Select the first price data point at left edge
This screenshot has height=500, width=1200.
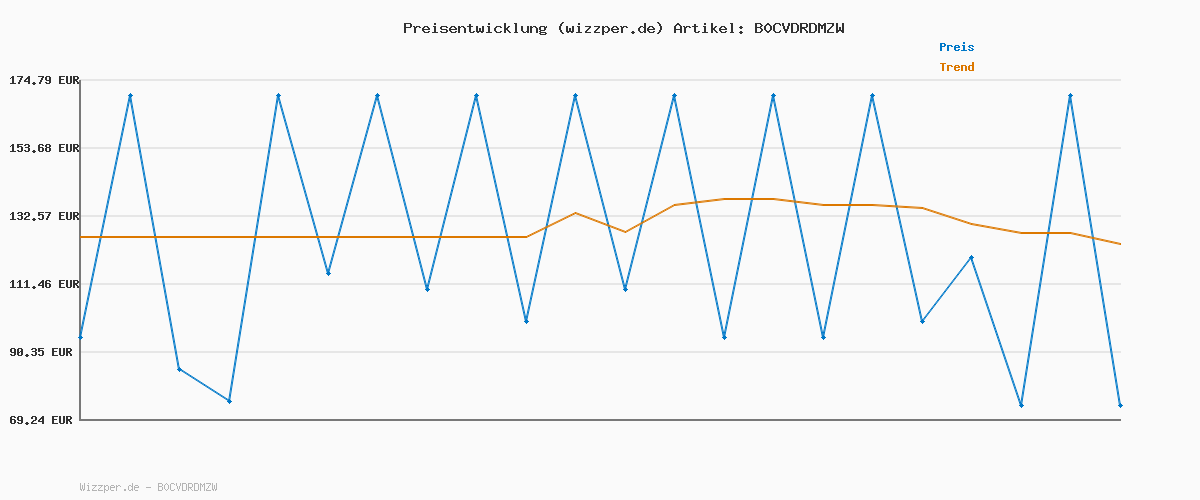(x=81, y=337)
